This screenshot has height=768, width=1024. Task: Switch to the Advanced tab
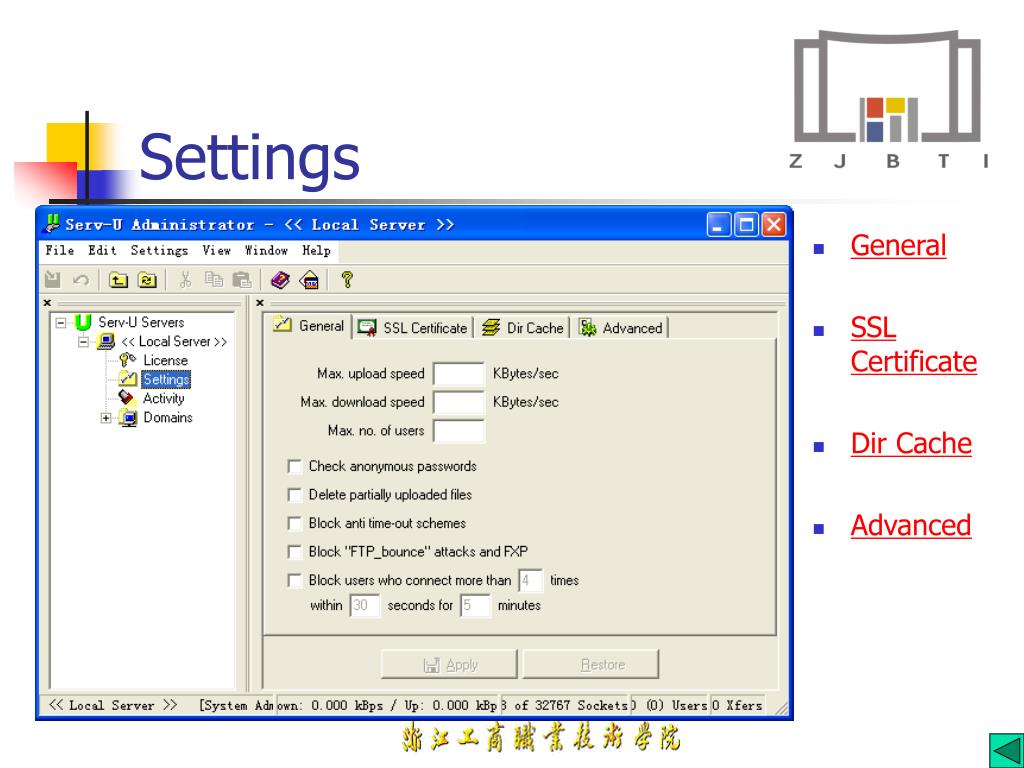(x=621, y=328)
